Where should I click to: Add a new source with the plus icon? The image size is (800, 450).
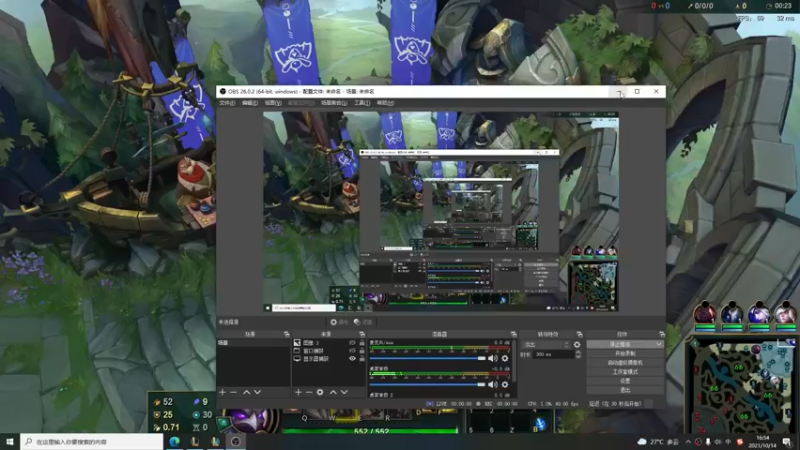[298, 392]
